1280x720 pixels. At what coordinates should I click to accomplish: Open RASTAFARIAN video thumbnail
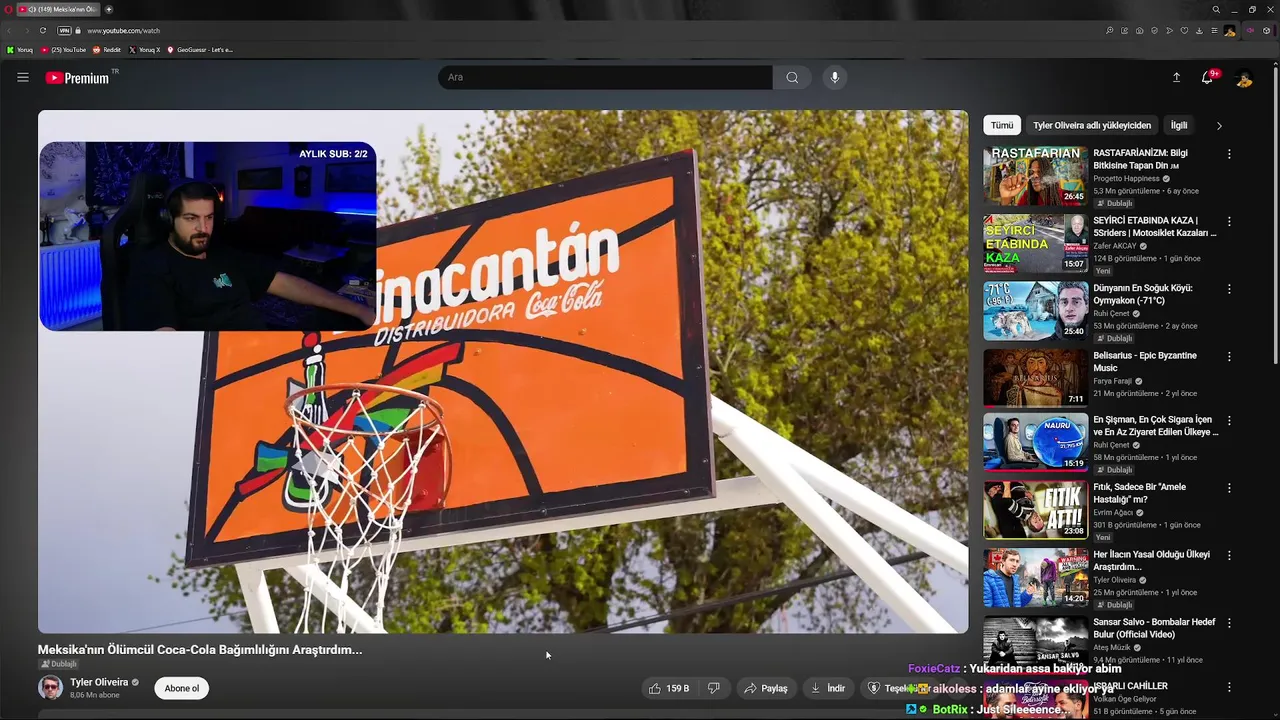[1035, 176]
